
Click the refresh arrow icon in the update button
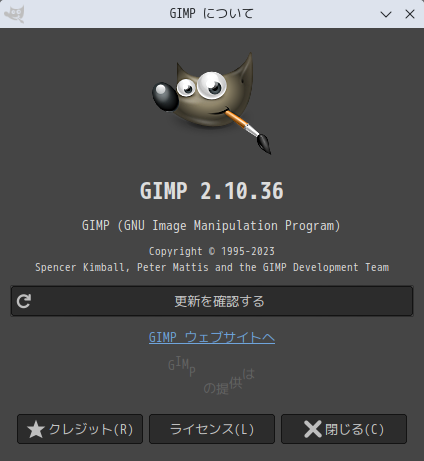24,301
